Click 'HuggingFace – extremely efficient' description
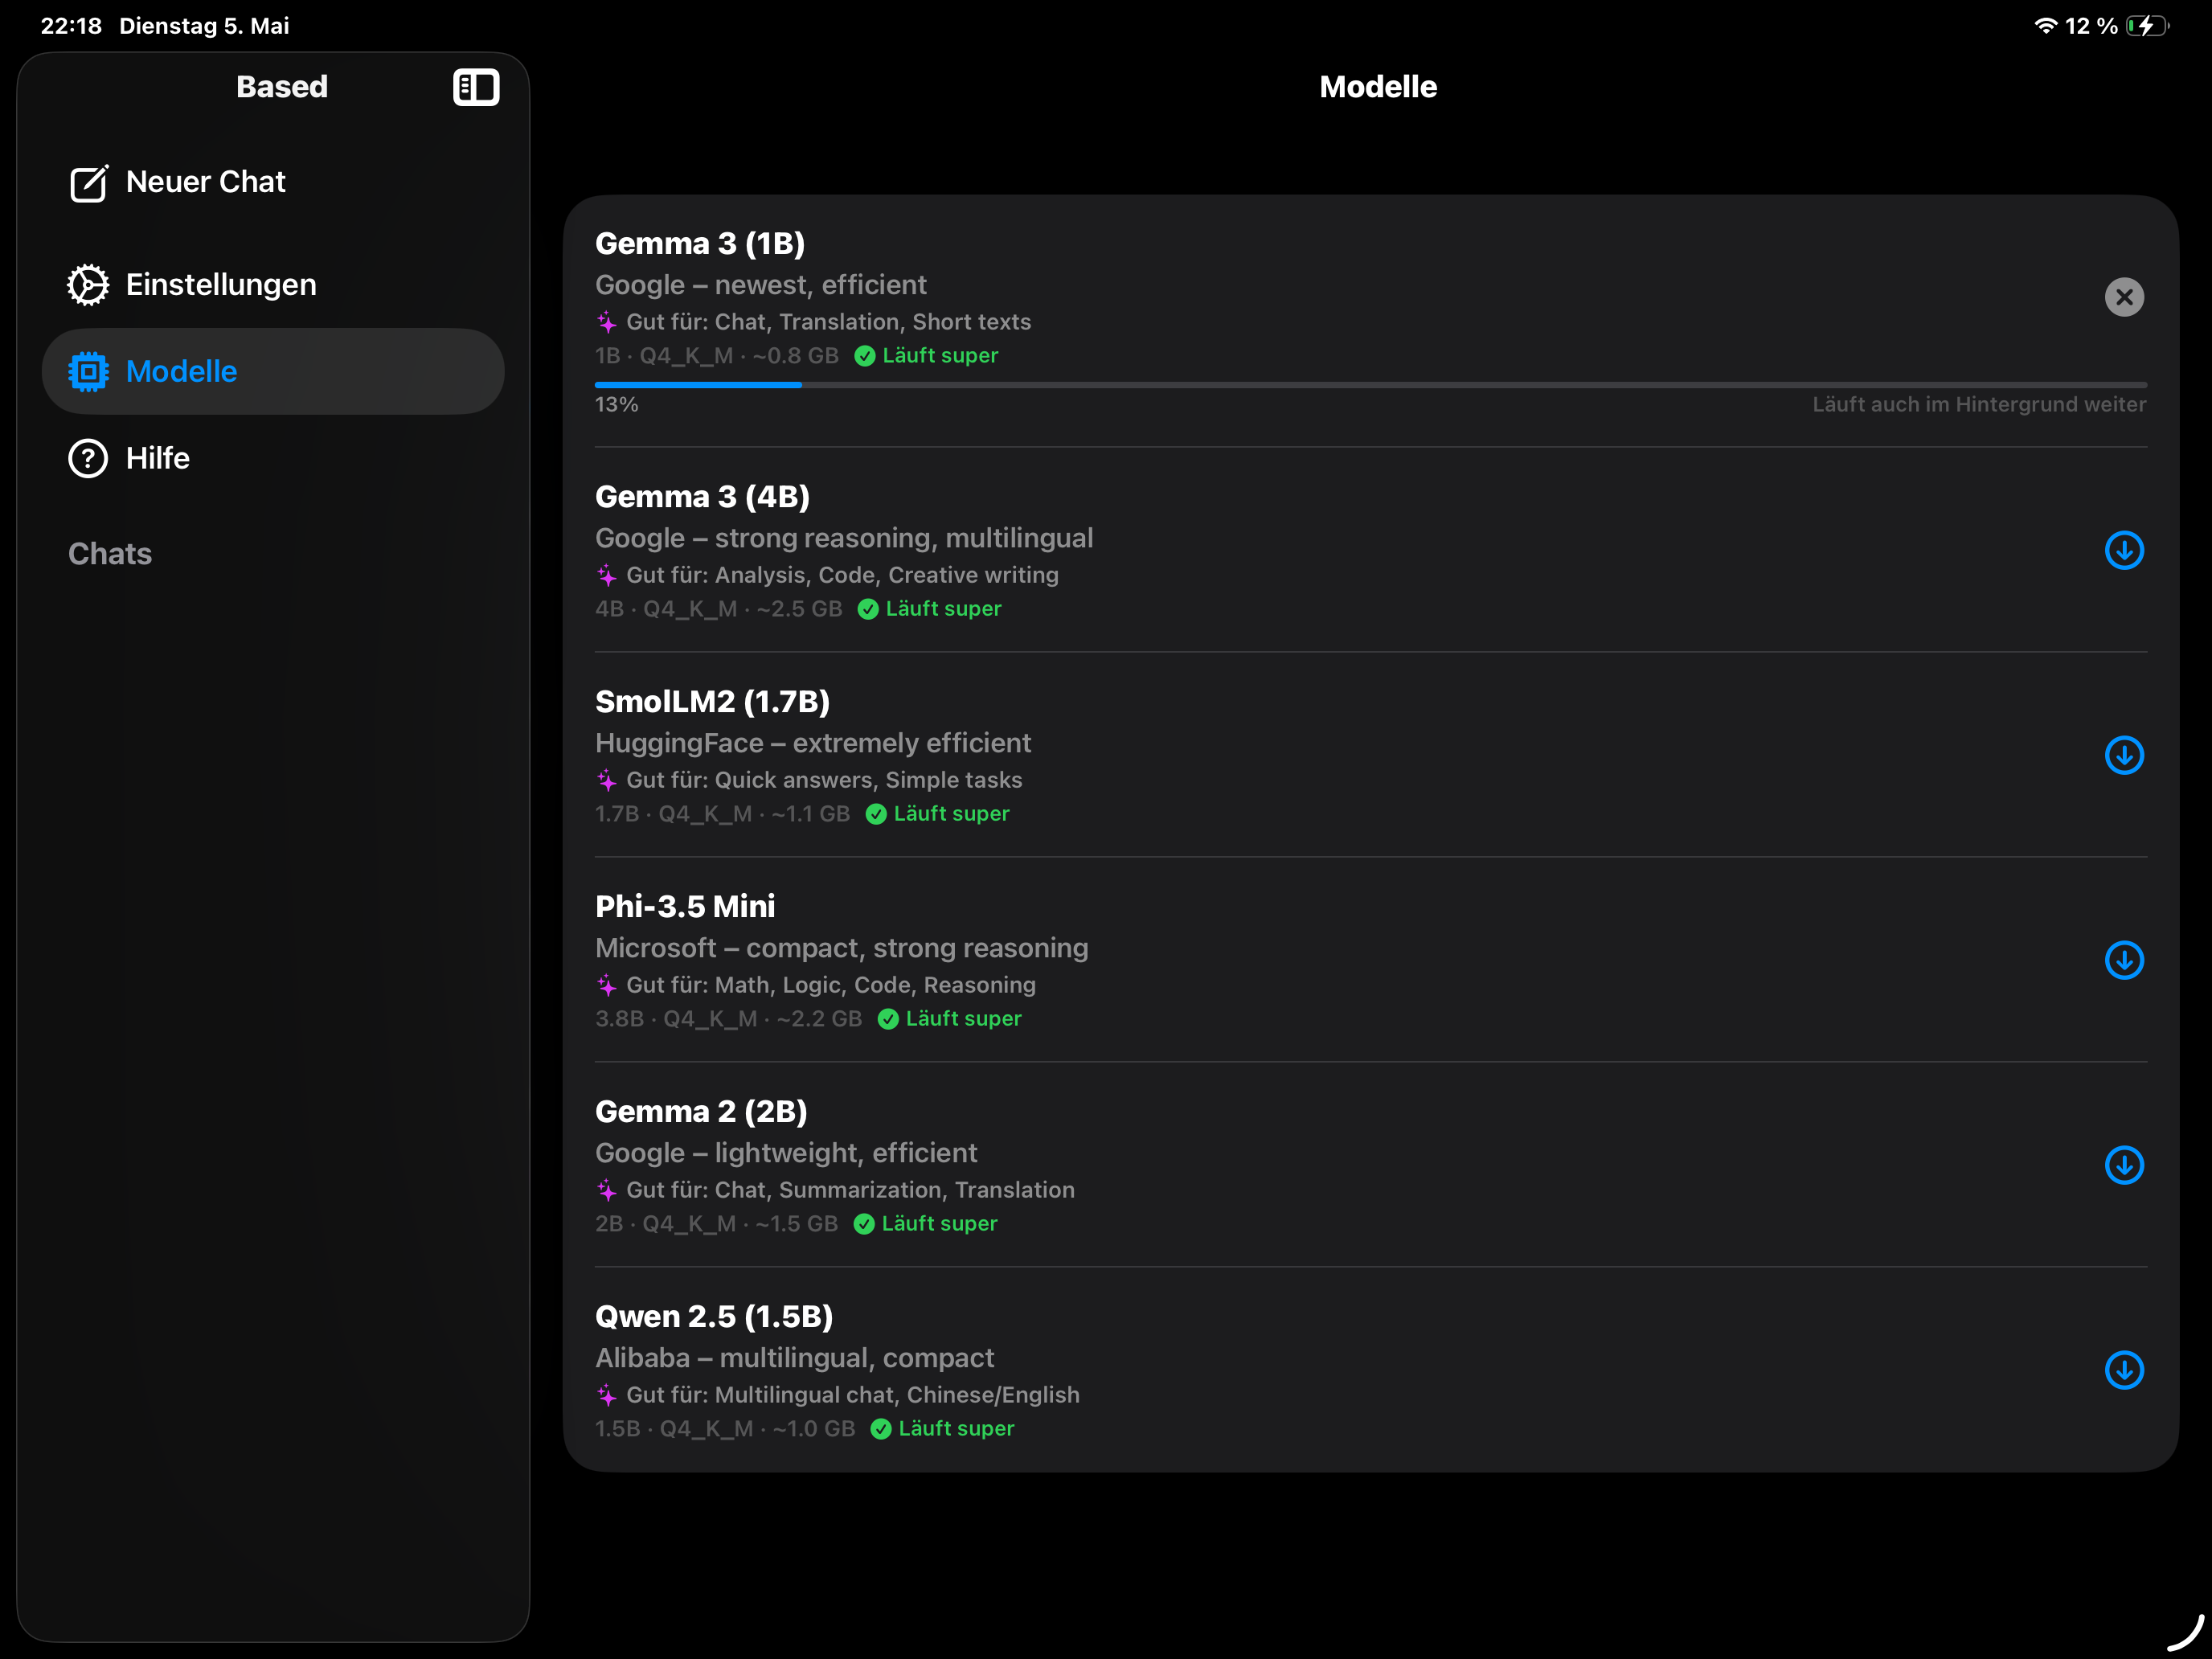Viewport: 2212px width, 1659px height. (x=813, y=743)
